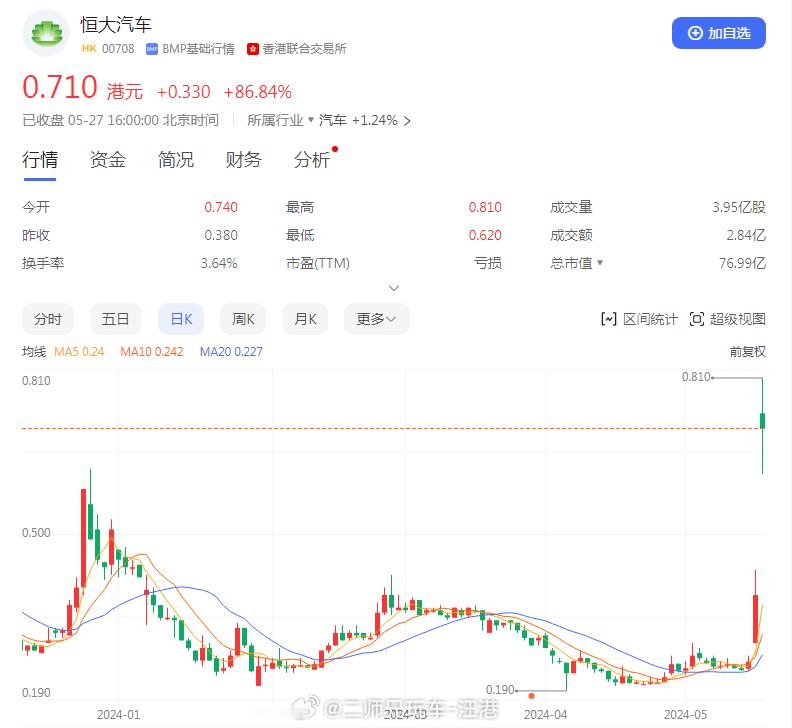
Task: Expand more quote details with down chevron
Action: pyautogui.click(x=394, y=288)
